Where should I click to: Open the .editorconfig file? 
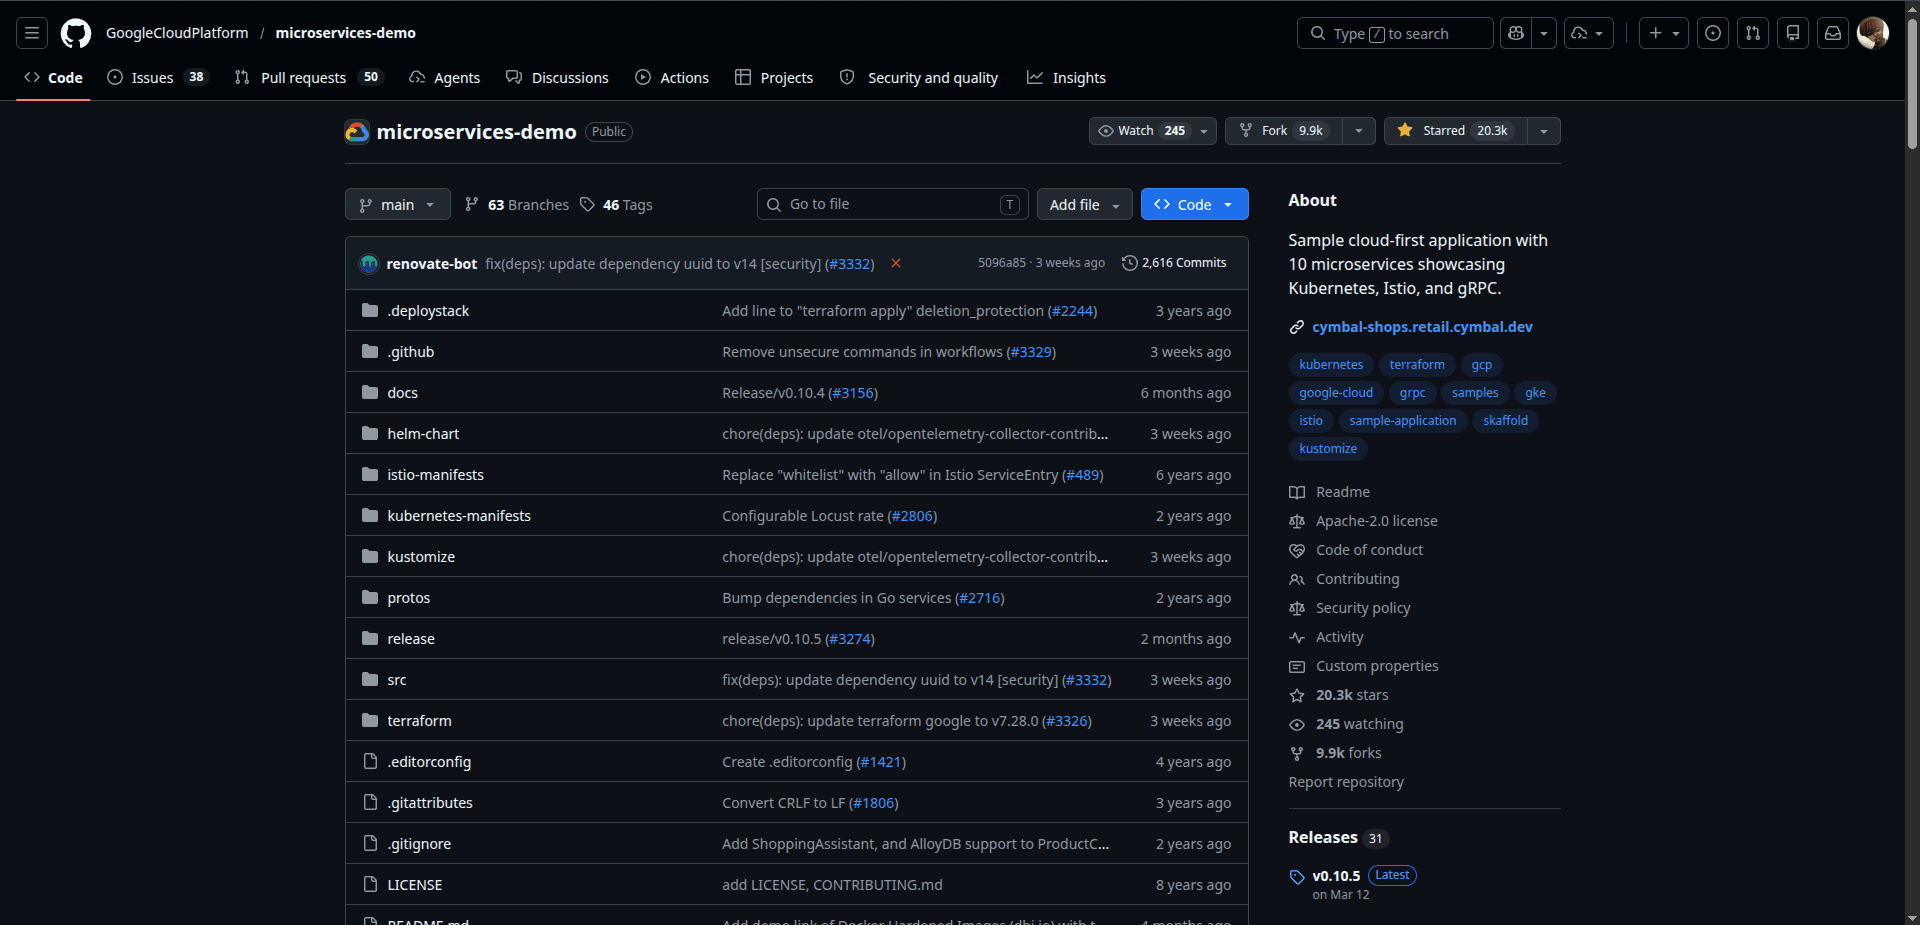click(x=429, y=762)
